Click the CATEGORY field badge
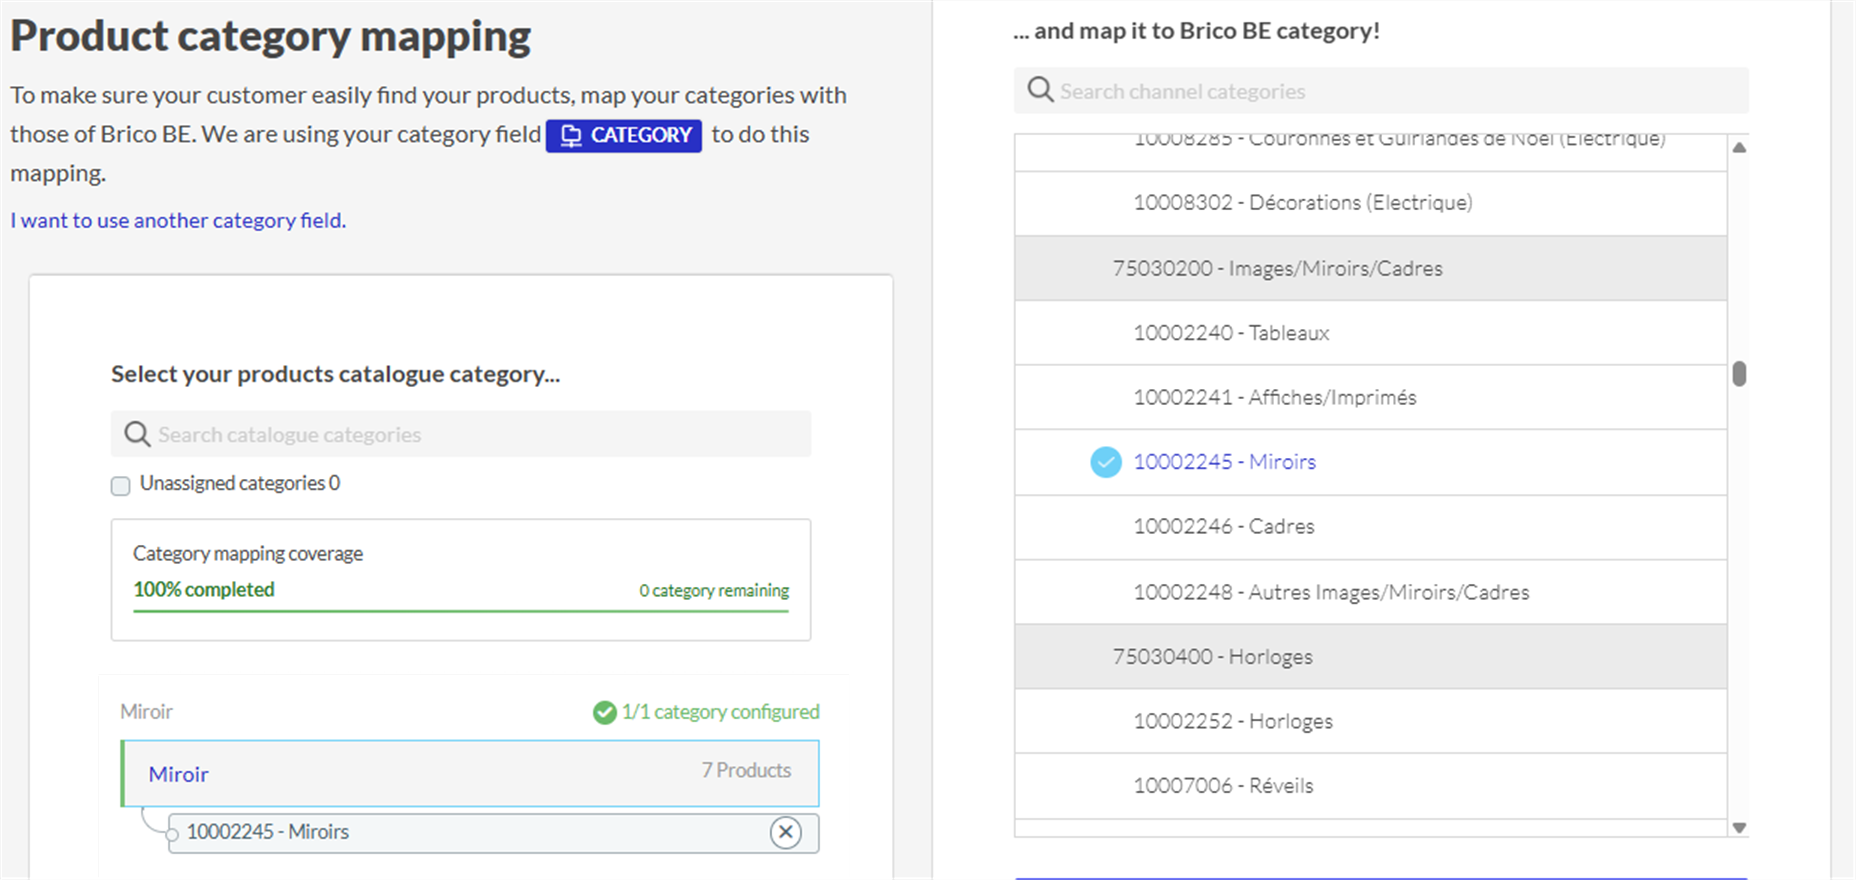Viewport: 1856px width, 880px height. tap(624, 135)
